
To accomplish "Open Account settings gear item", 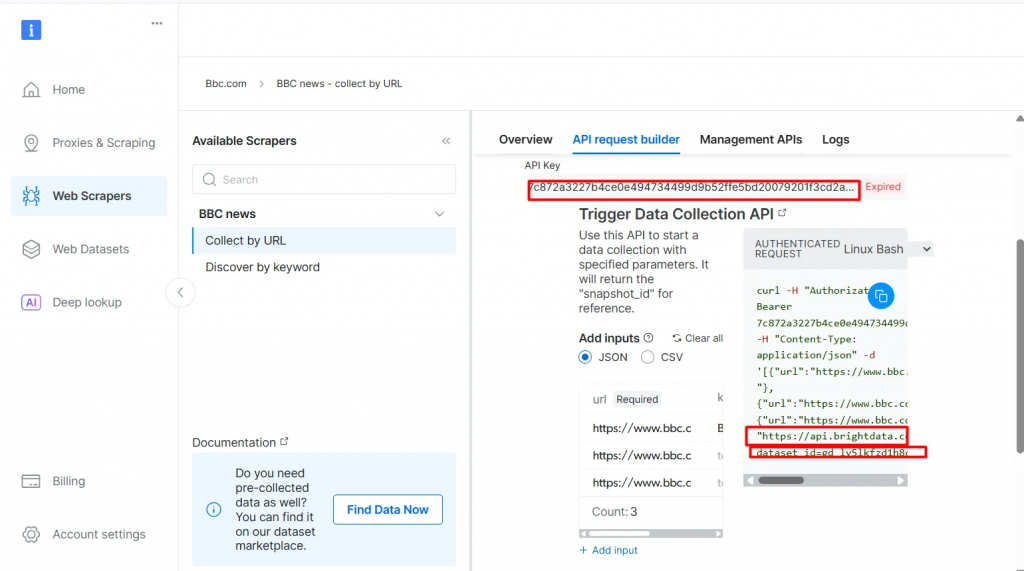I will (x=98, y=534).
